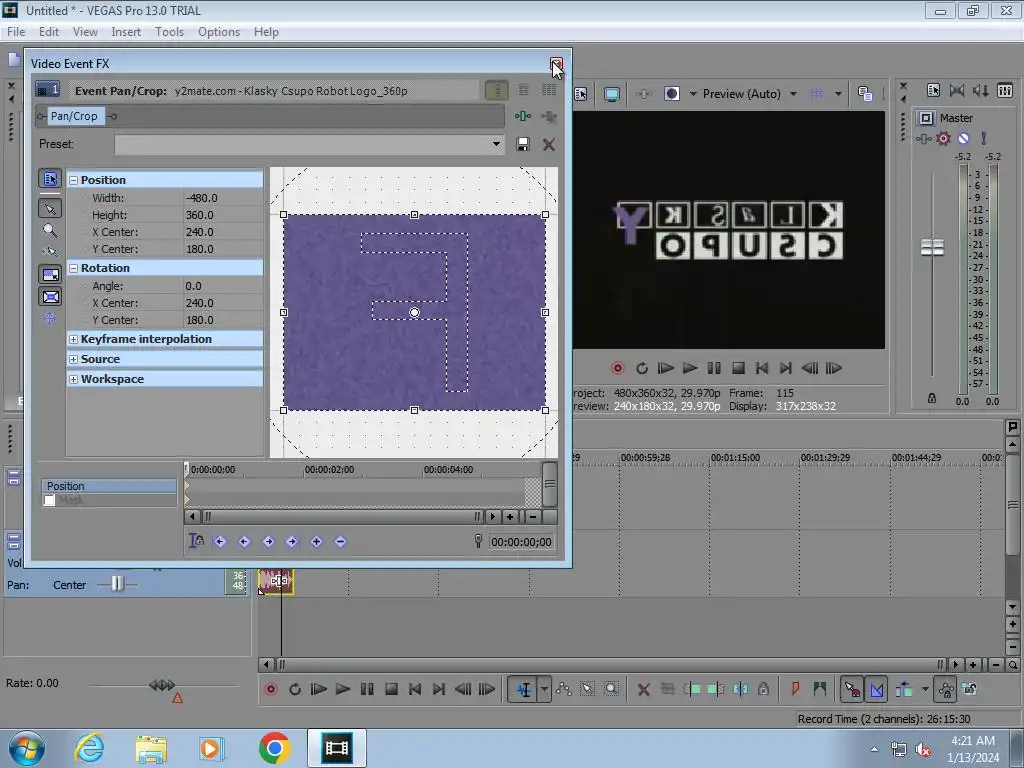Toggle Automatic Crossfades in the main toolbar
This screenshot has width=1024, height=768.
point(876,689)
